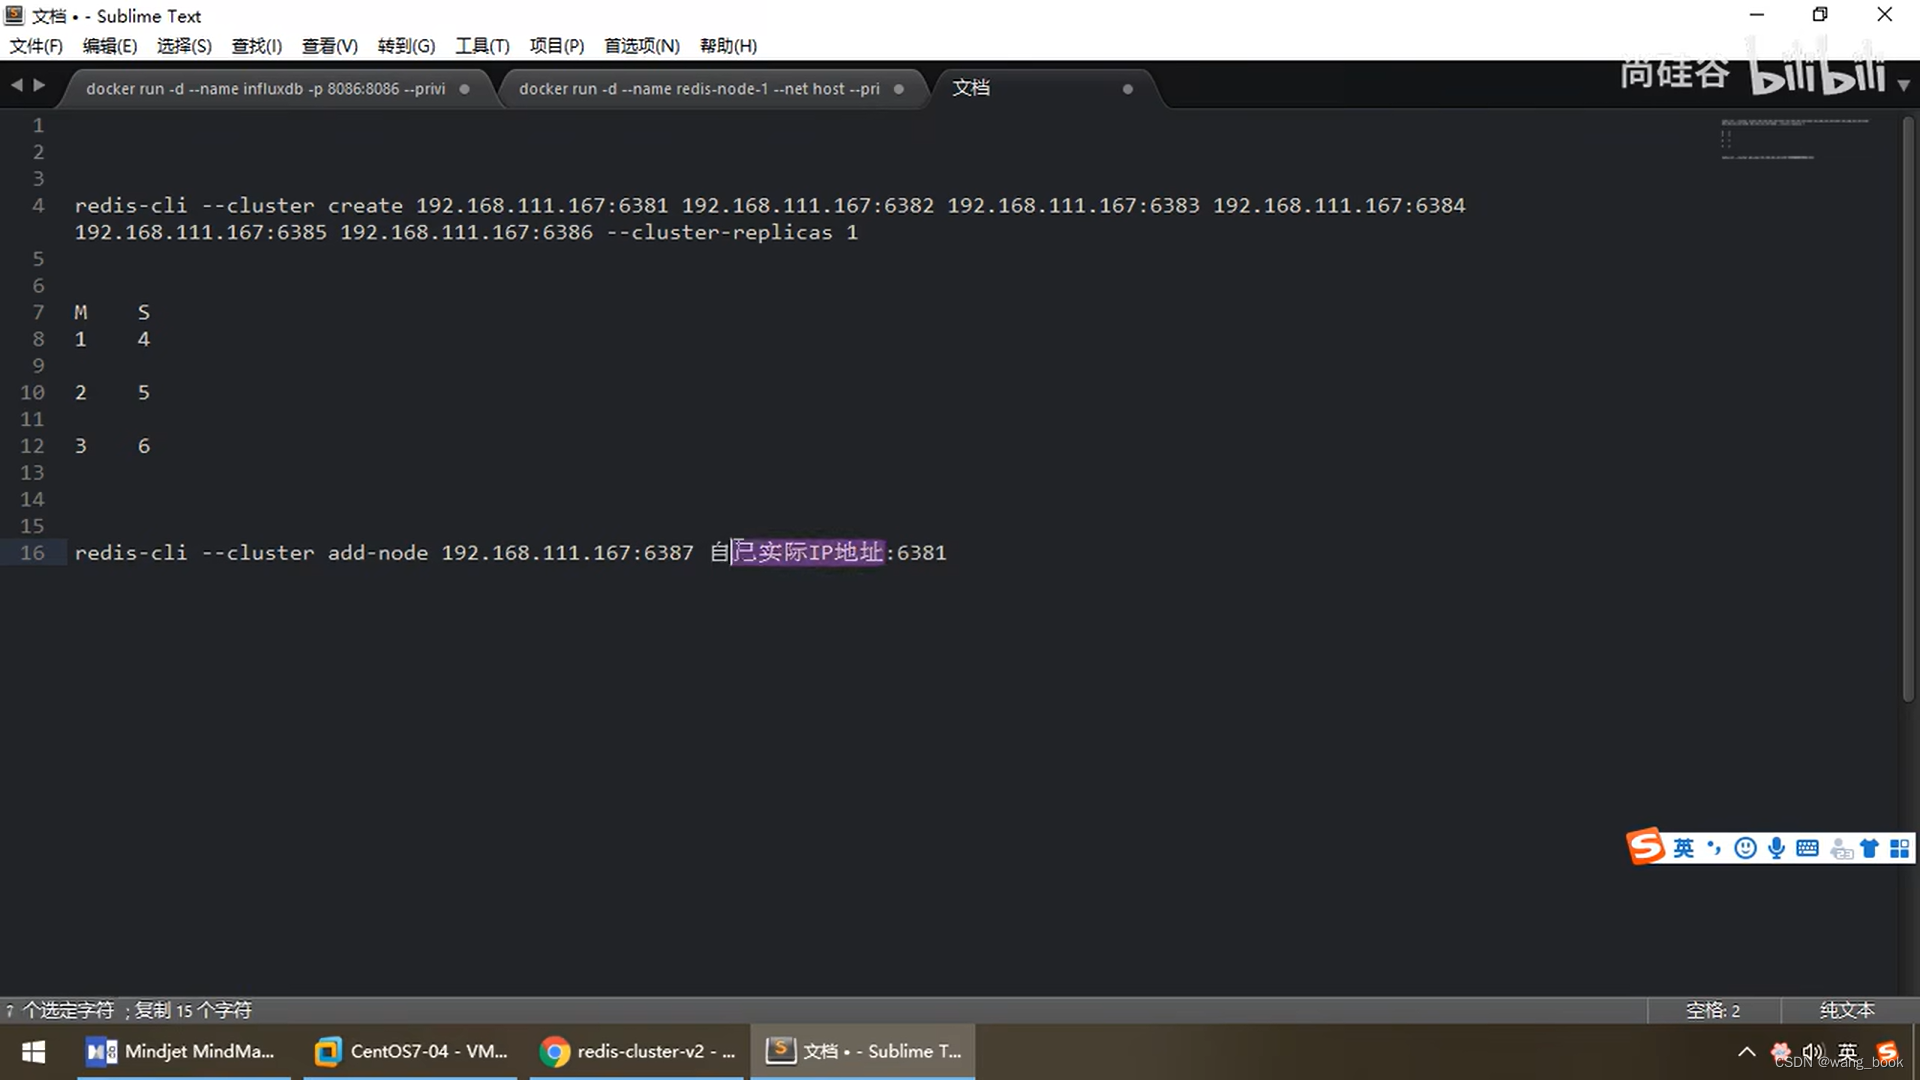The width and height of the screenshot is (1920, 1080).
Task: Click the previous tab left arrow
Action: pyautogui.click(x=16, y=86)
